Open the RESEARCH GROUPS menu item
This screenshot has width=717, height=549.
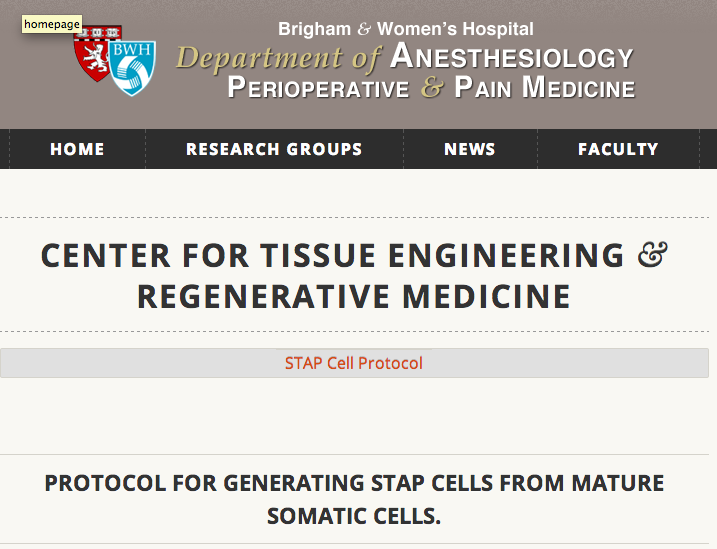point(274,149)
